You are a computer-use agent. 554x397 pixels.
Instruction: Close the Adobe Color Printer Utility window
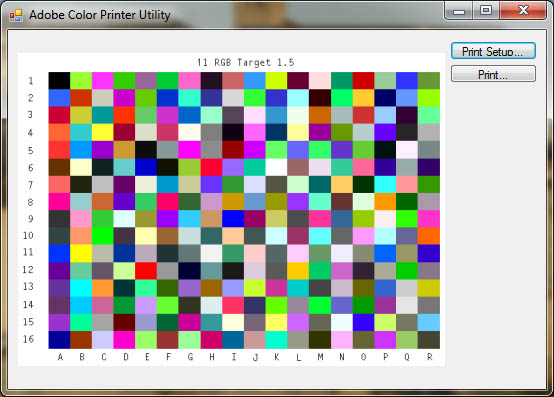point(523,11)
